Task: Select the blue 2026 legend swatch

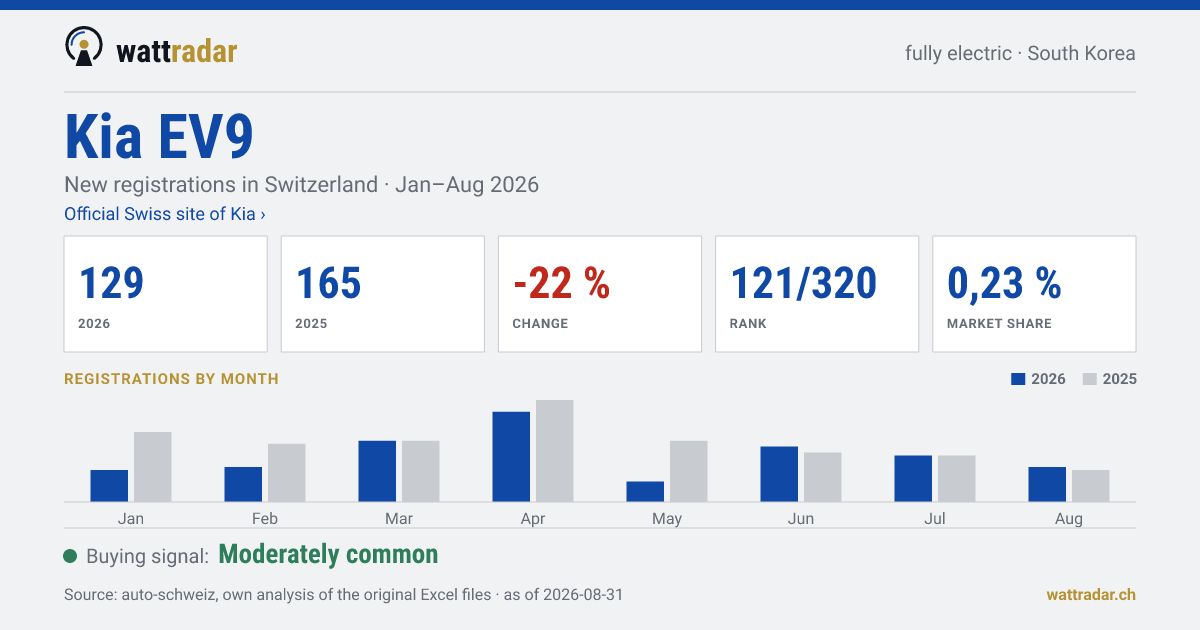Action: click(x=1019, y=379)
